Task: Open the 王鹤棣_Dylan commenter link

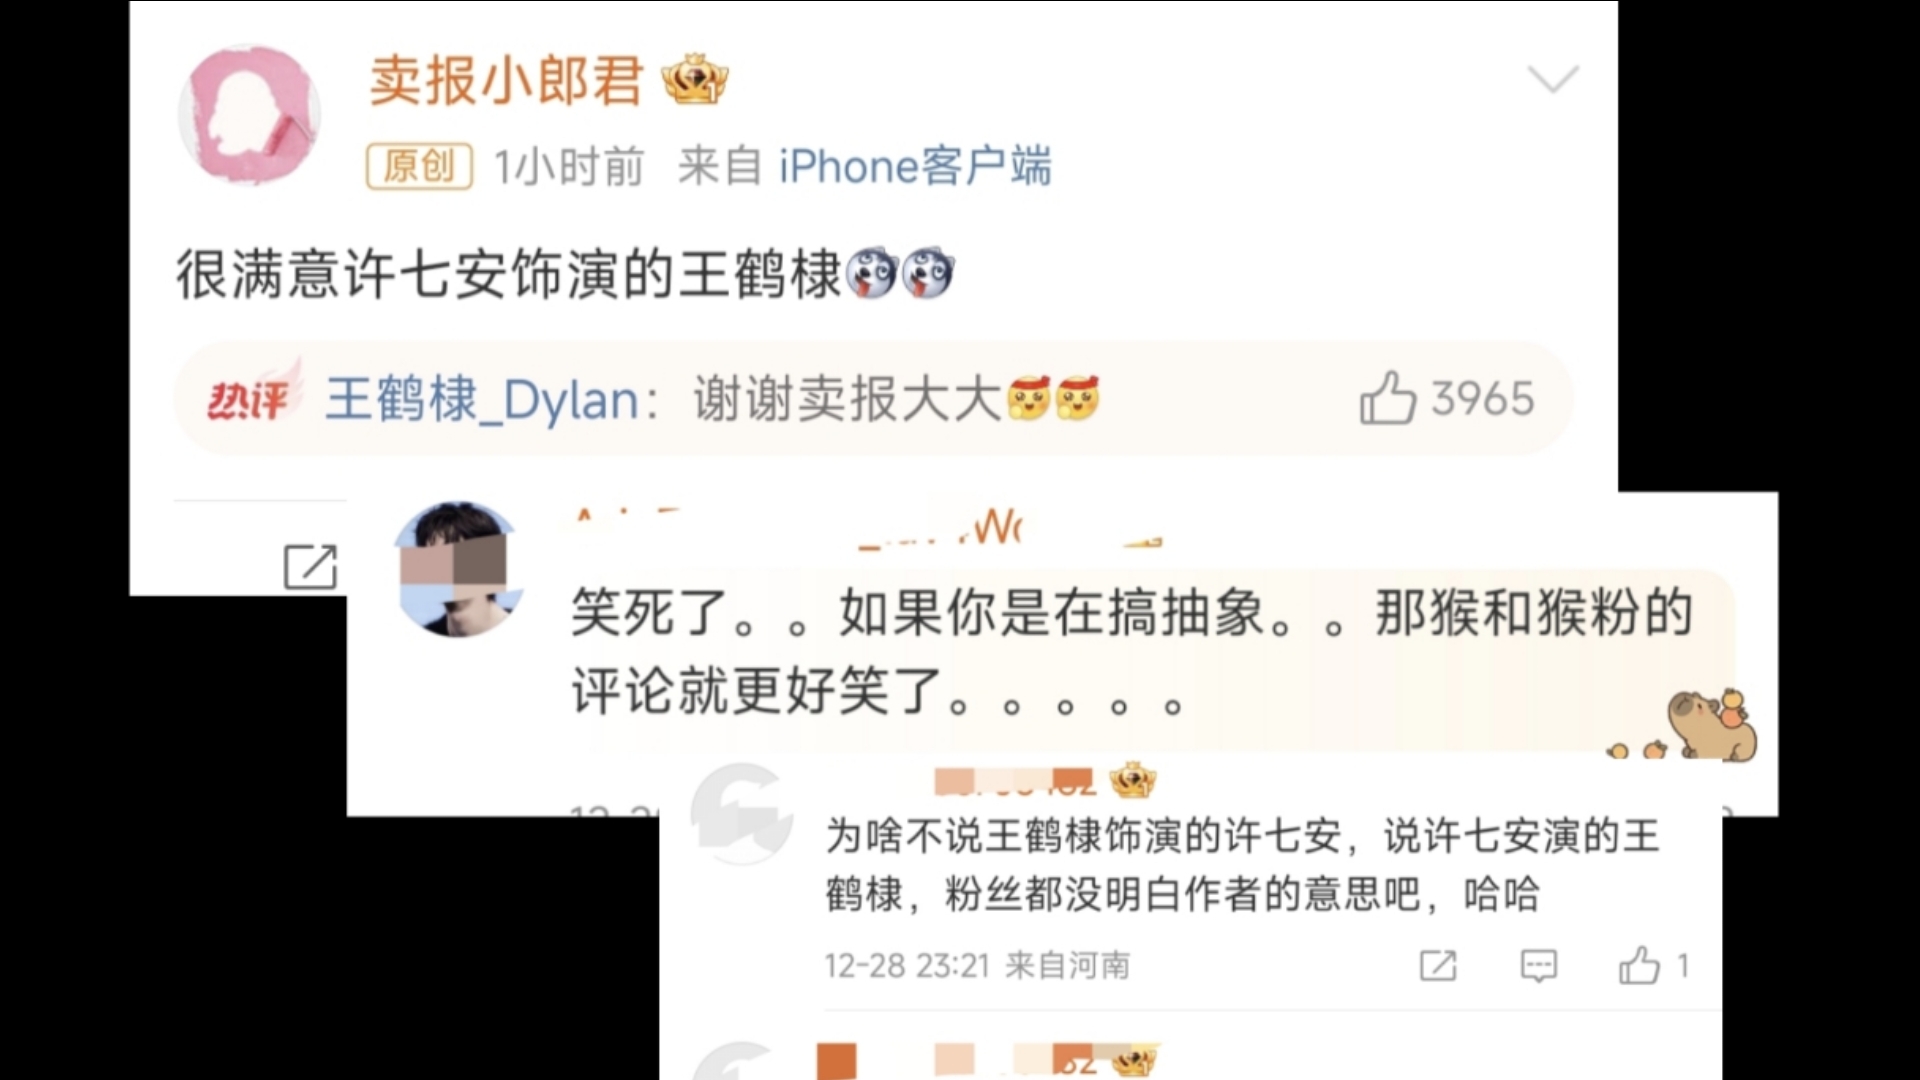Action: click(482, 400)
